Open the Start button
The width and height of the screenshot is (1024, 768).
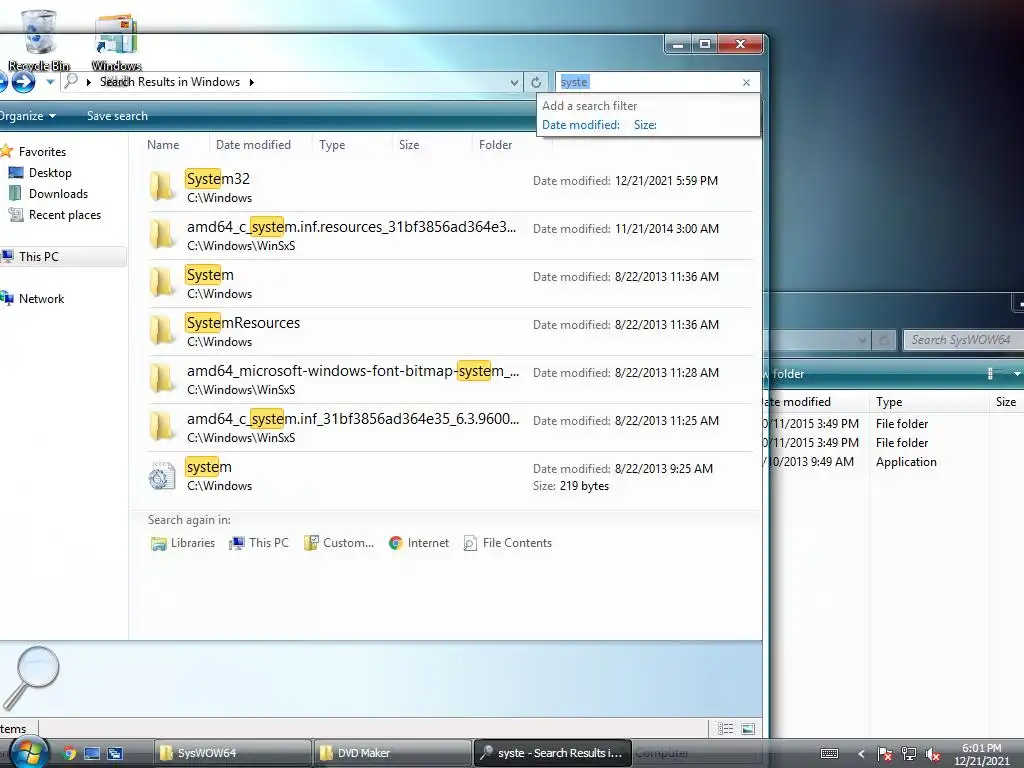[x=29, y=753]
